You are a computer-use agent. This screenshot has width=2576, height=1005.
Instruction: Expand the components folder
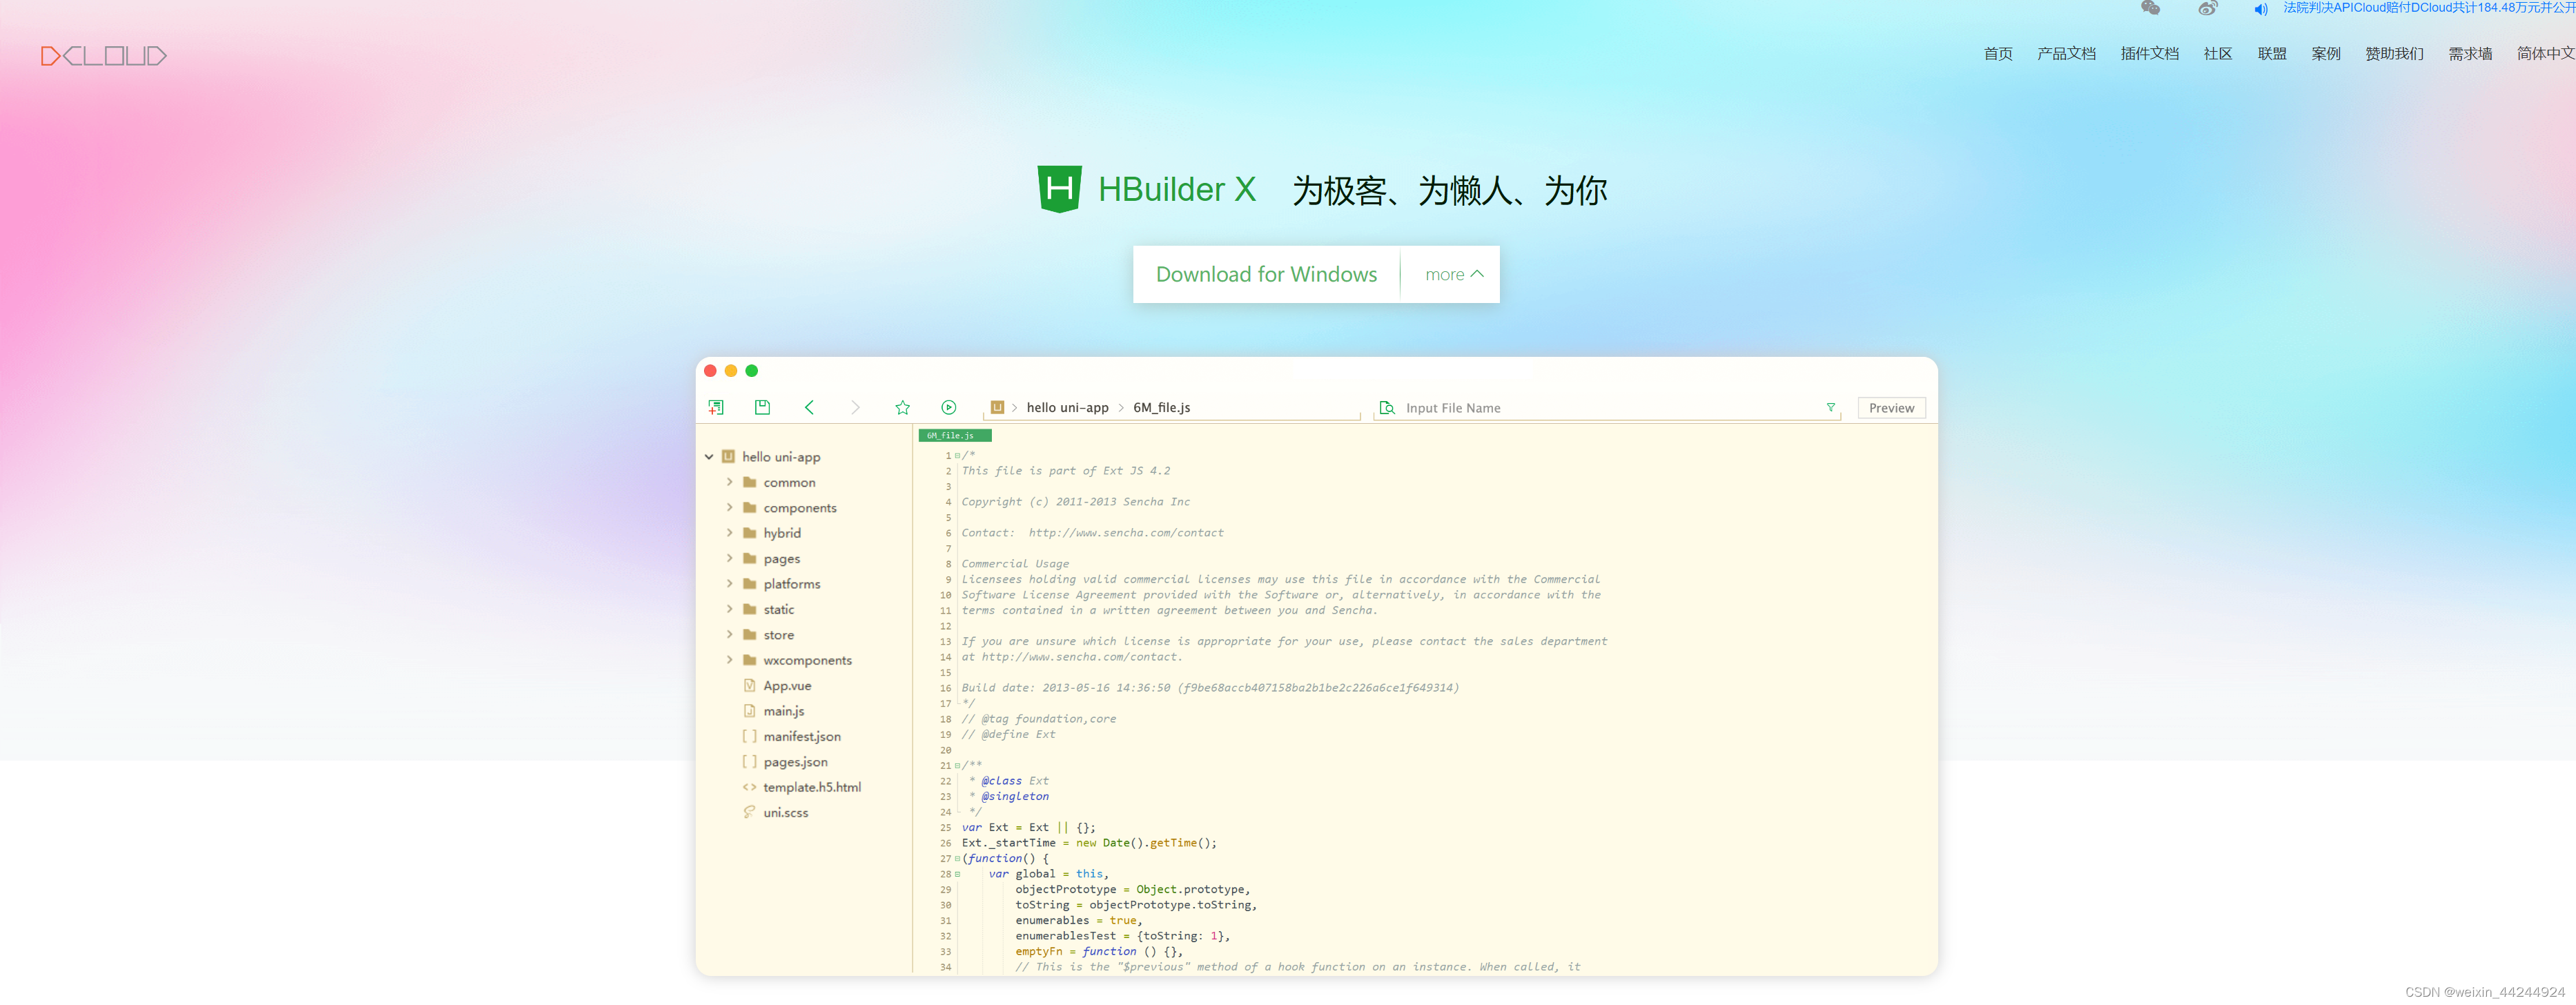(x=730, y=508)
